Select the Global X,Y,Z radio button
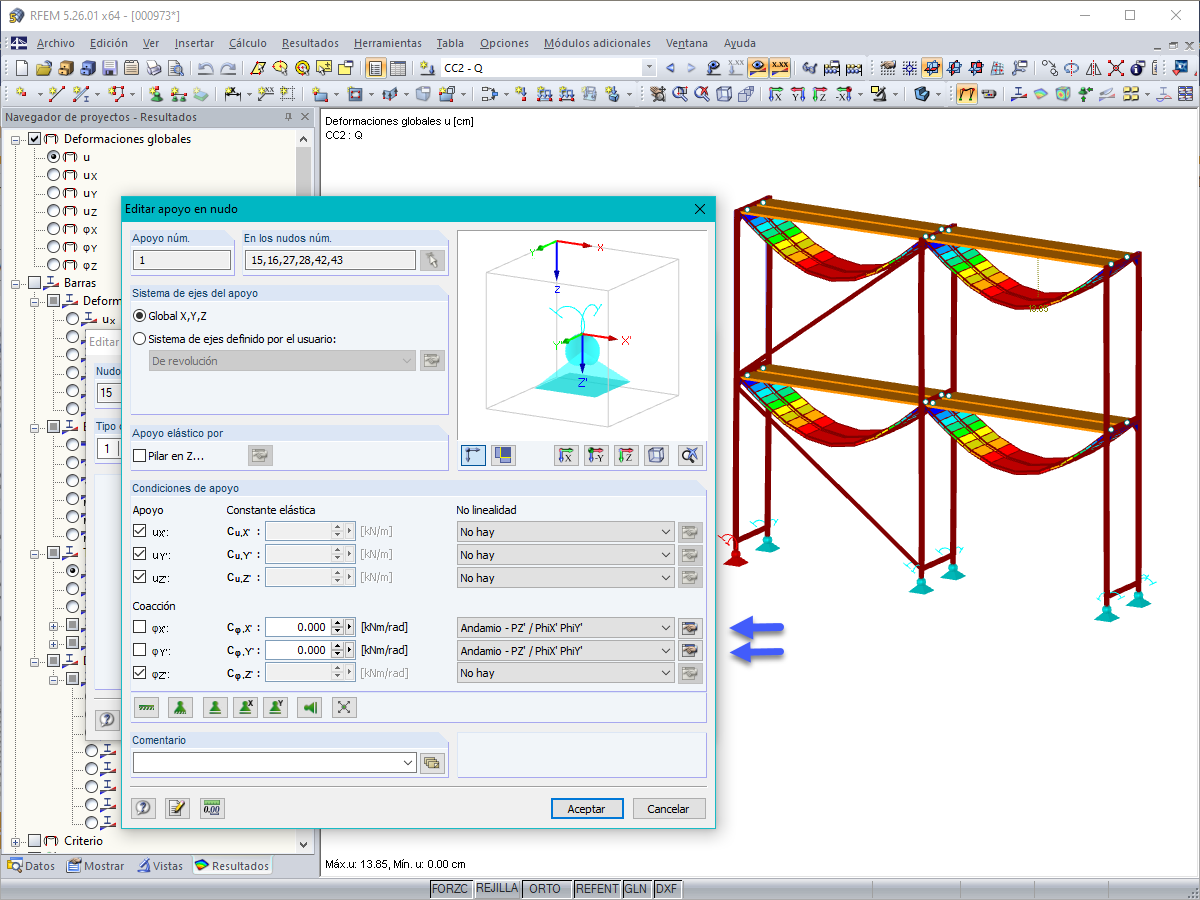 pos(140,316)
